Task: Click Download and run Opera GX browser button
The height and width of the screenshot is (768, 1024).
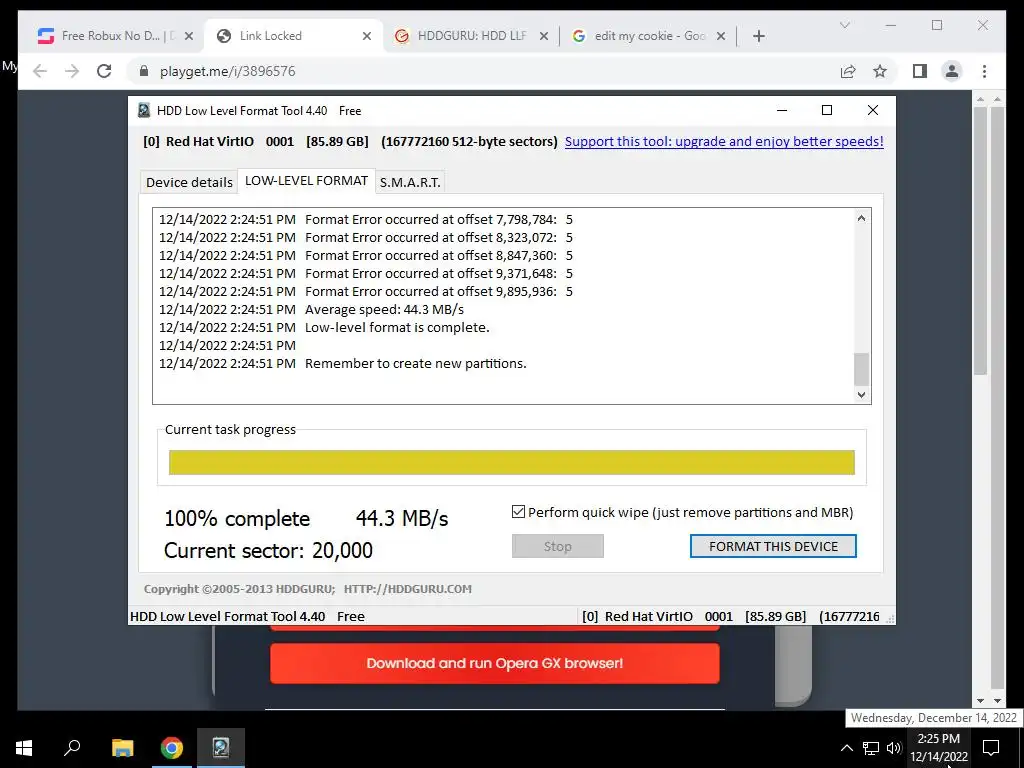Action: [x=495, y=664]
